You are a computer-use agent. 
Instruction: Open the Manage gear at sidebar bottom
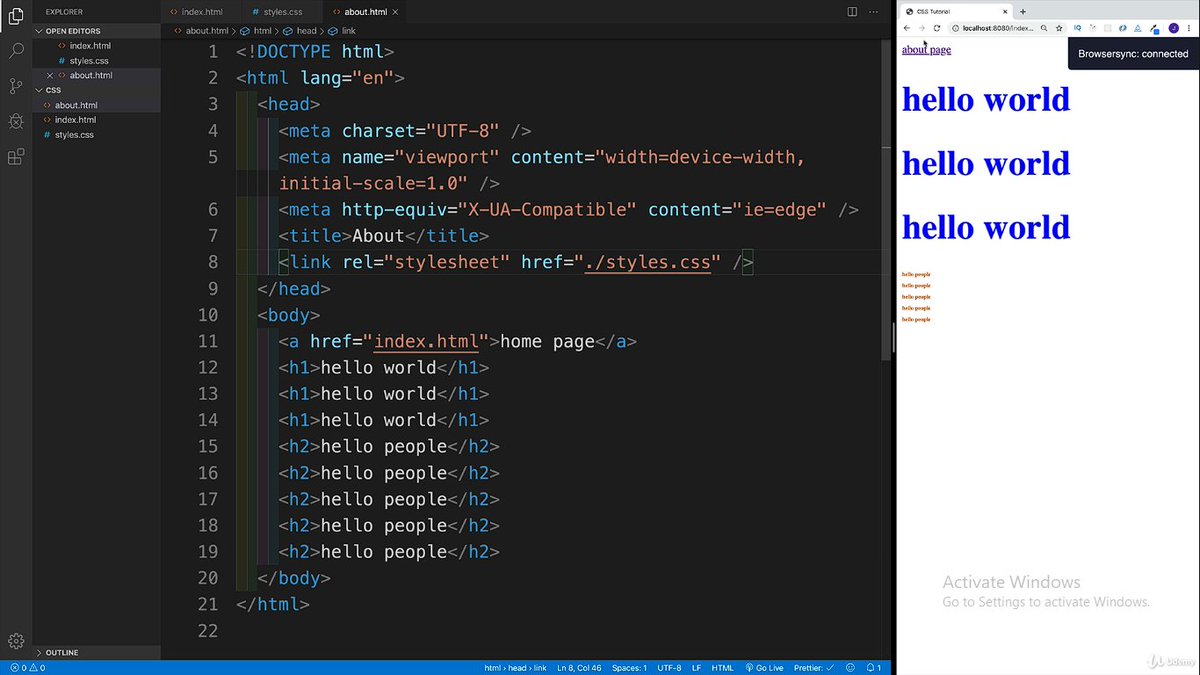pos(16,641)
